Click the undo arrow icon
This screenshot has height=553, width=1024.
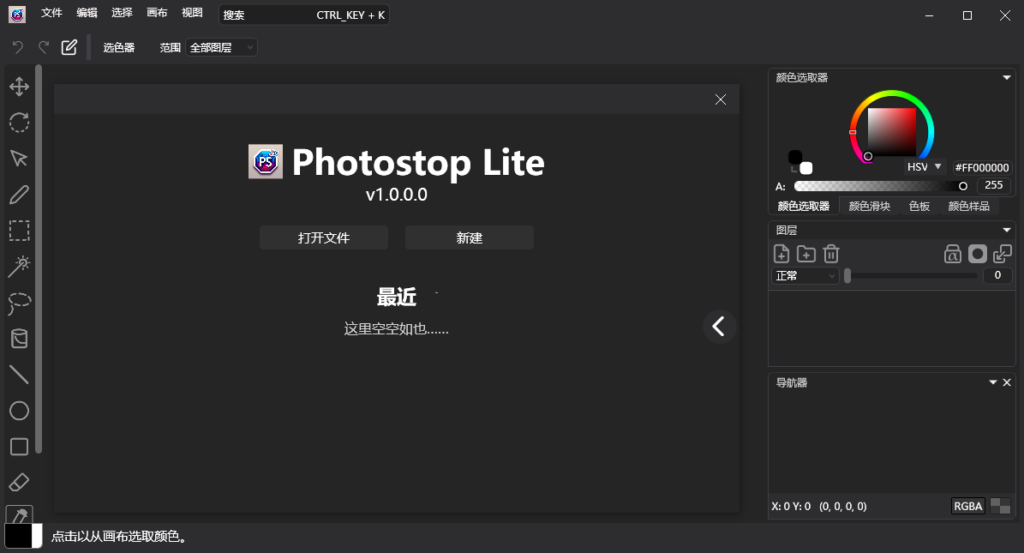(x=18, y=47)
